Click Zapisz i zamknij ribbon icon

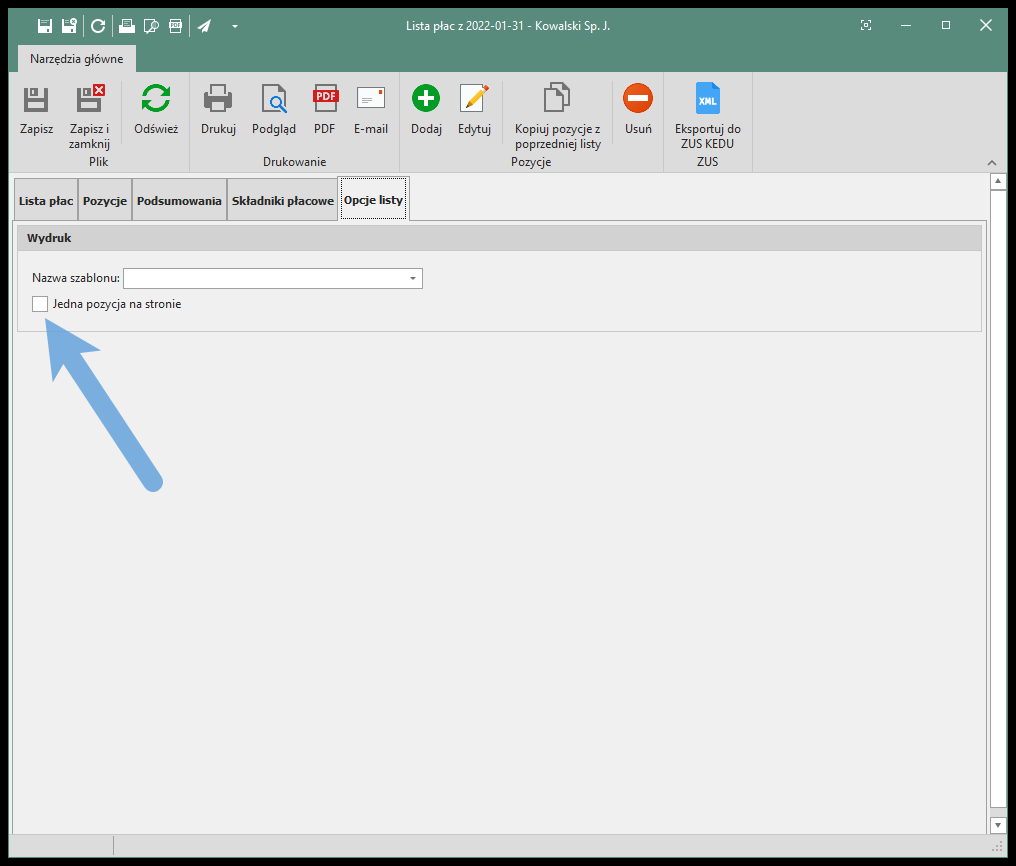[x=89, y=99]
